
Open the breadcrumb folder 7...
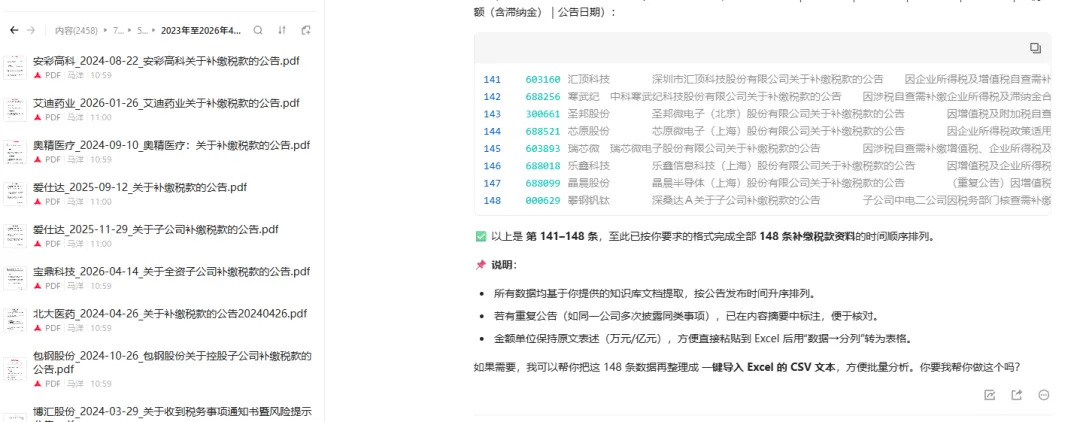pyautogui.click(x=118, y=30)
